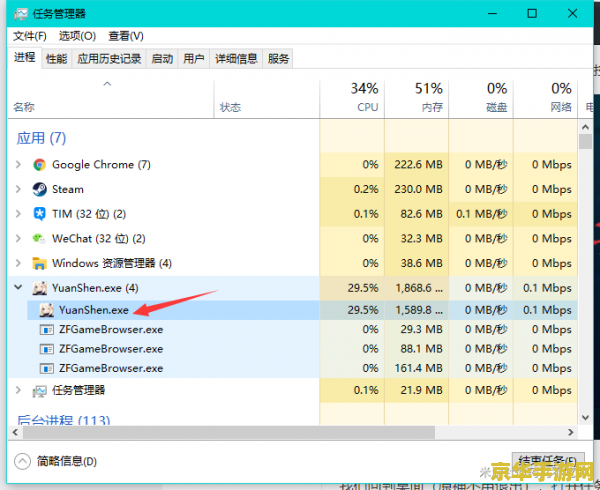Click the WeChat process icon
This screenshot has width=600, height=490.
tap(39, 239)
